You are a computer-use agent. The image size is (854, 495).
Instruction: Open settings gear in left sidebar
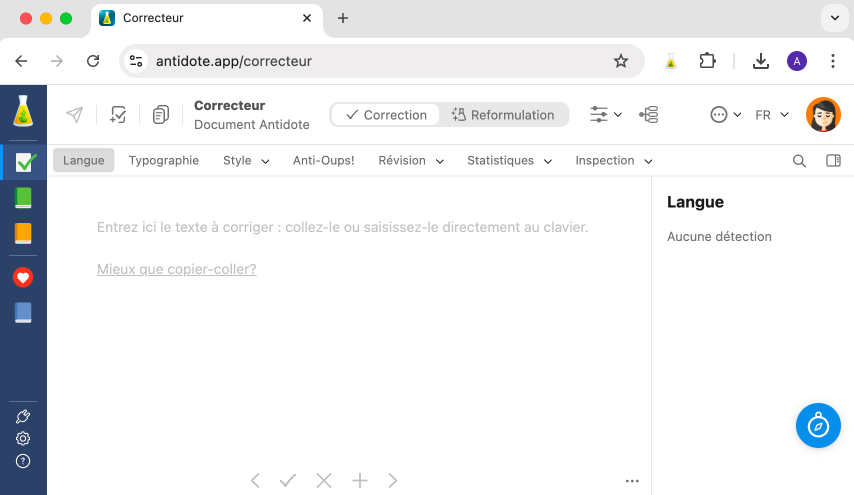pos(23,438)
